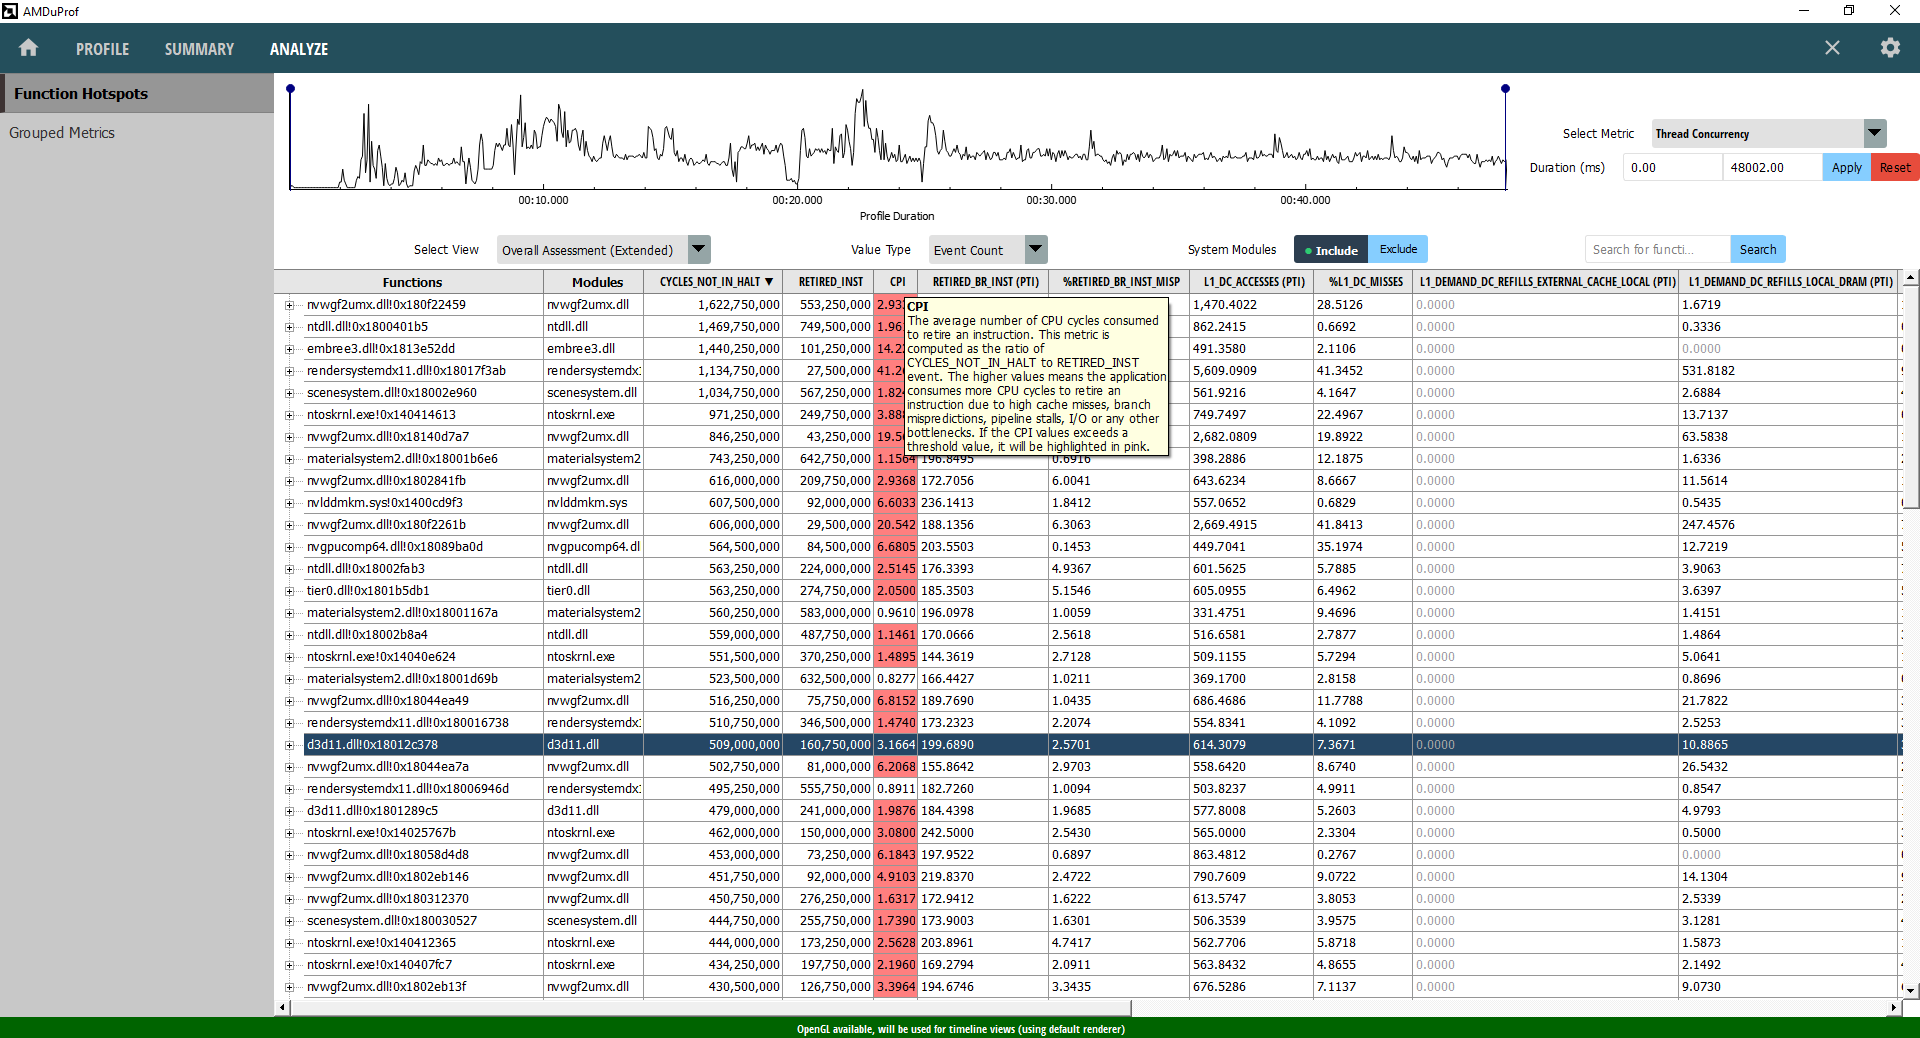Open the PROFILE tab

pos(102,49)
